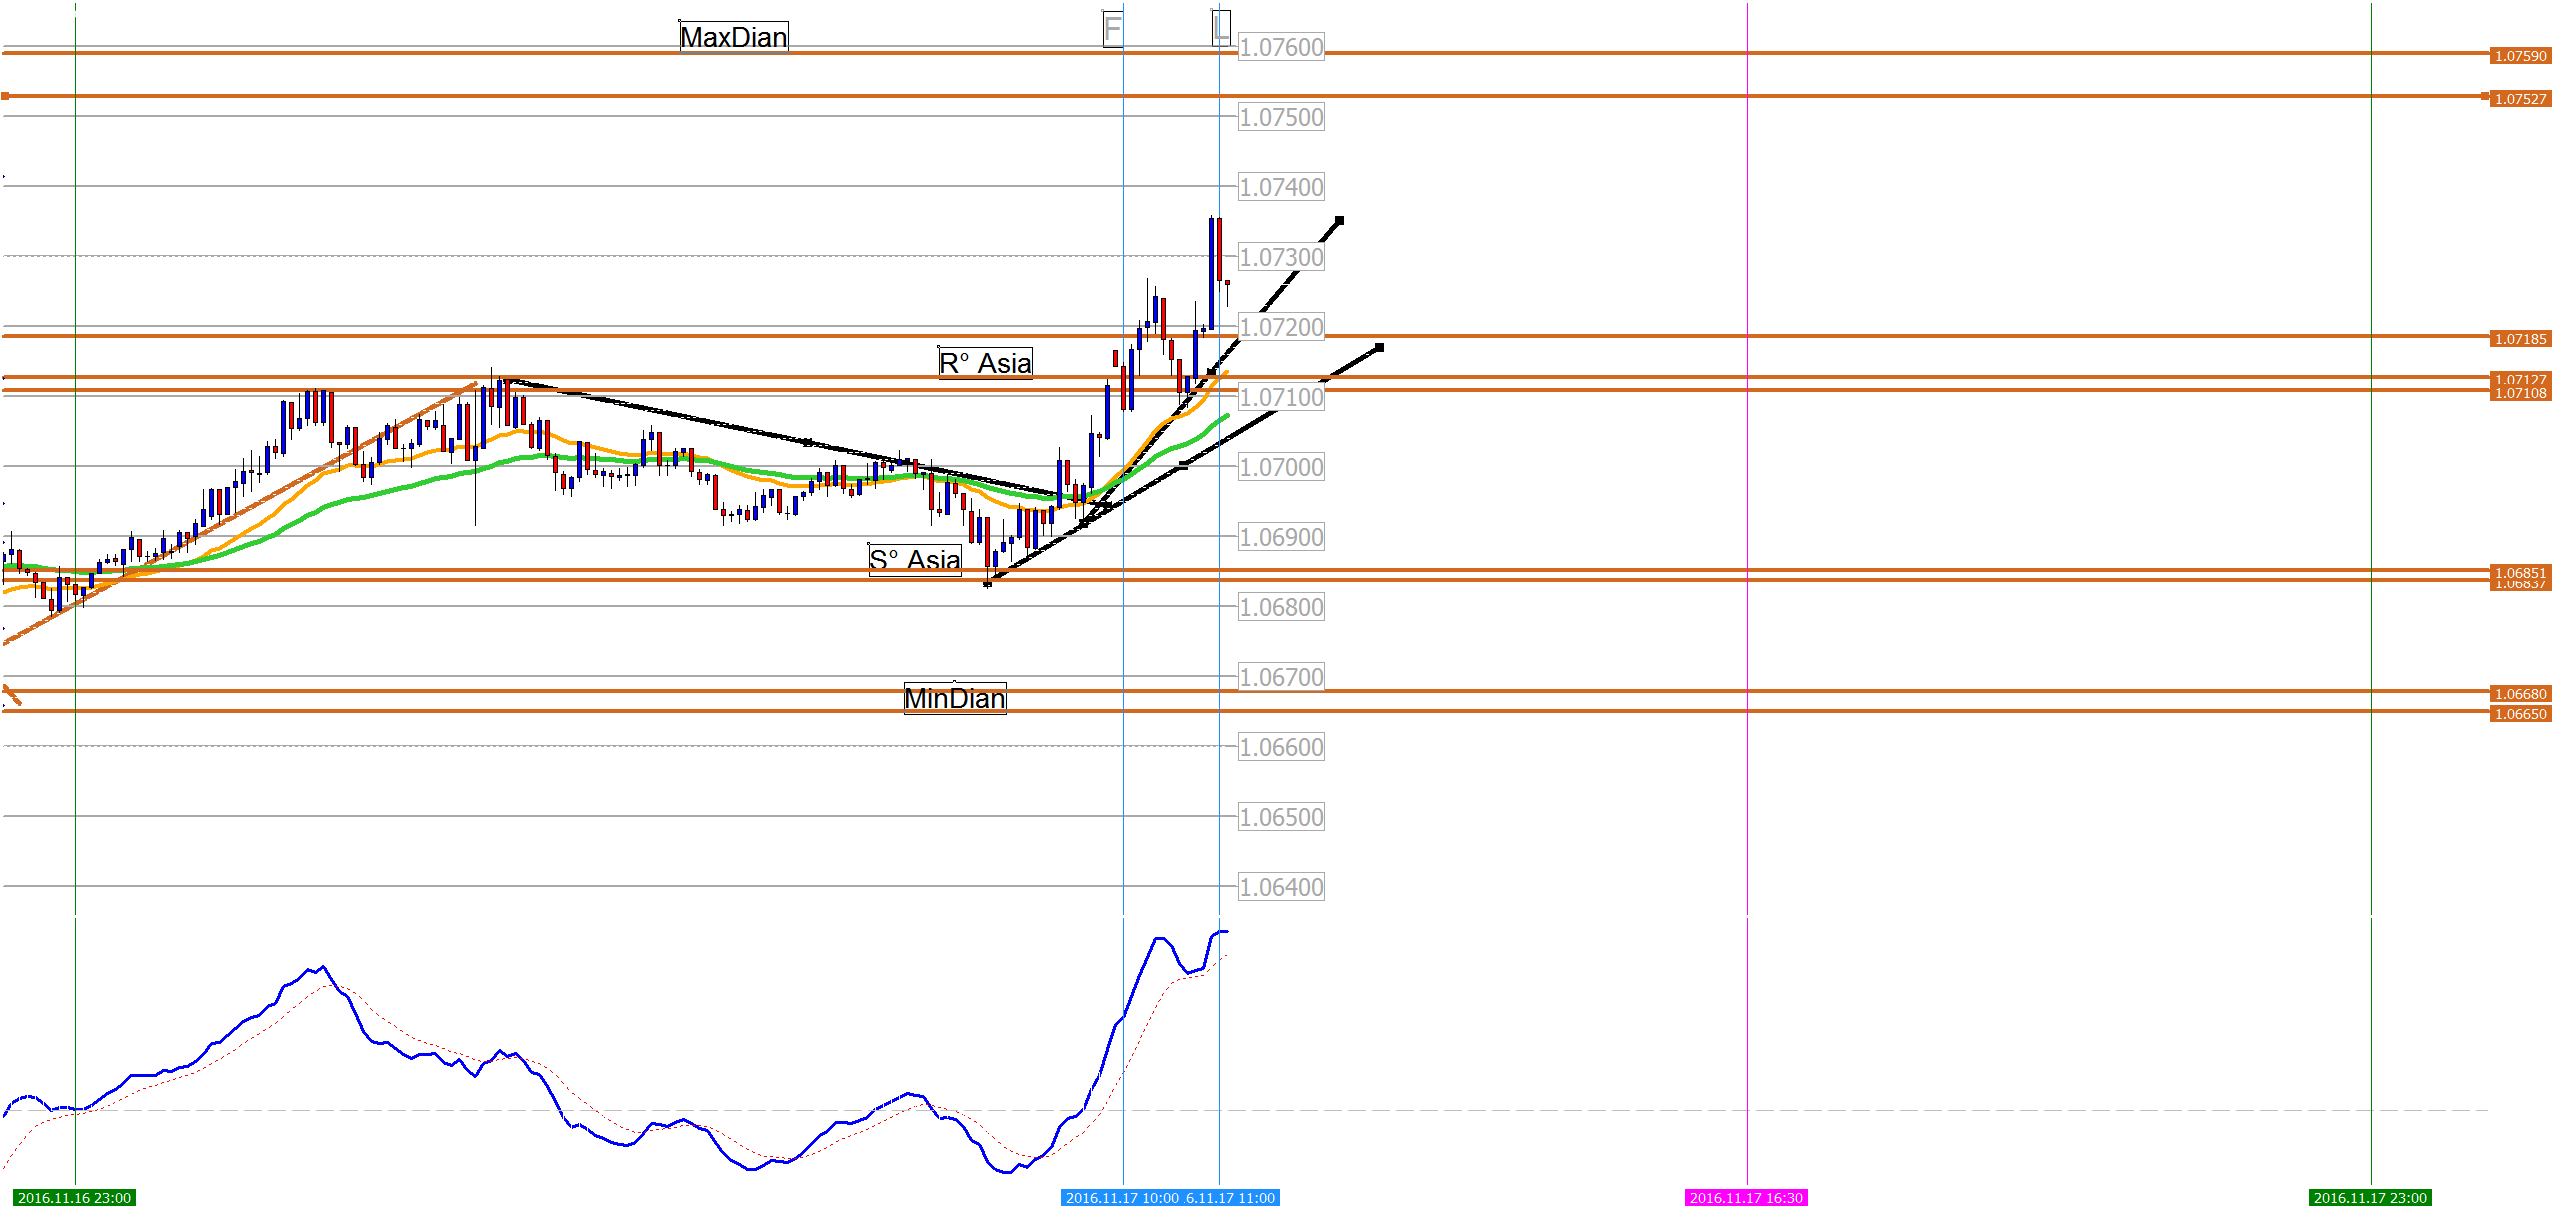Screen dimensions: 2556x1212
Task: Click the lower black trendline end handle
Action: pyautogui.click(x=1379, y=347)
